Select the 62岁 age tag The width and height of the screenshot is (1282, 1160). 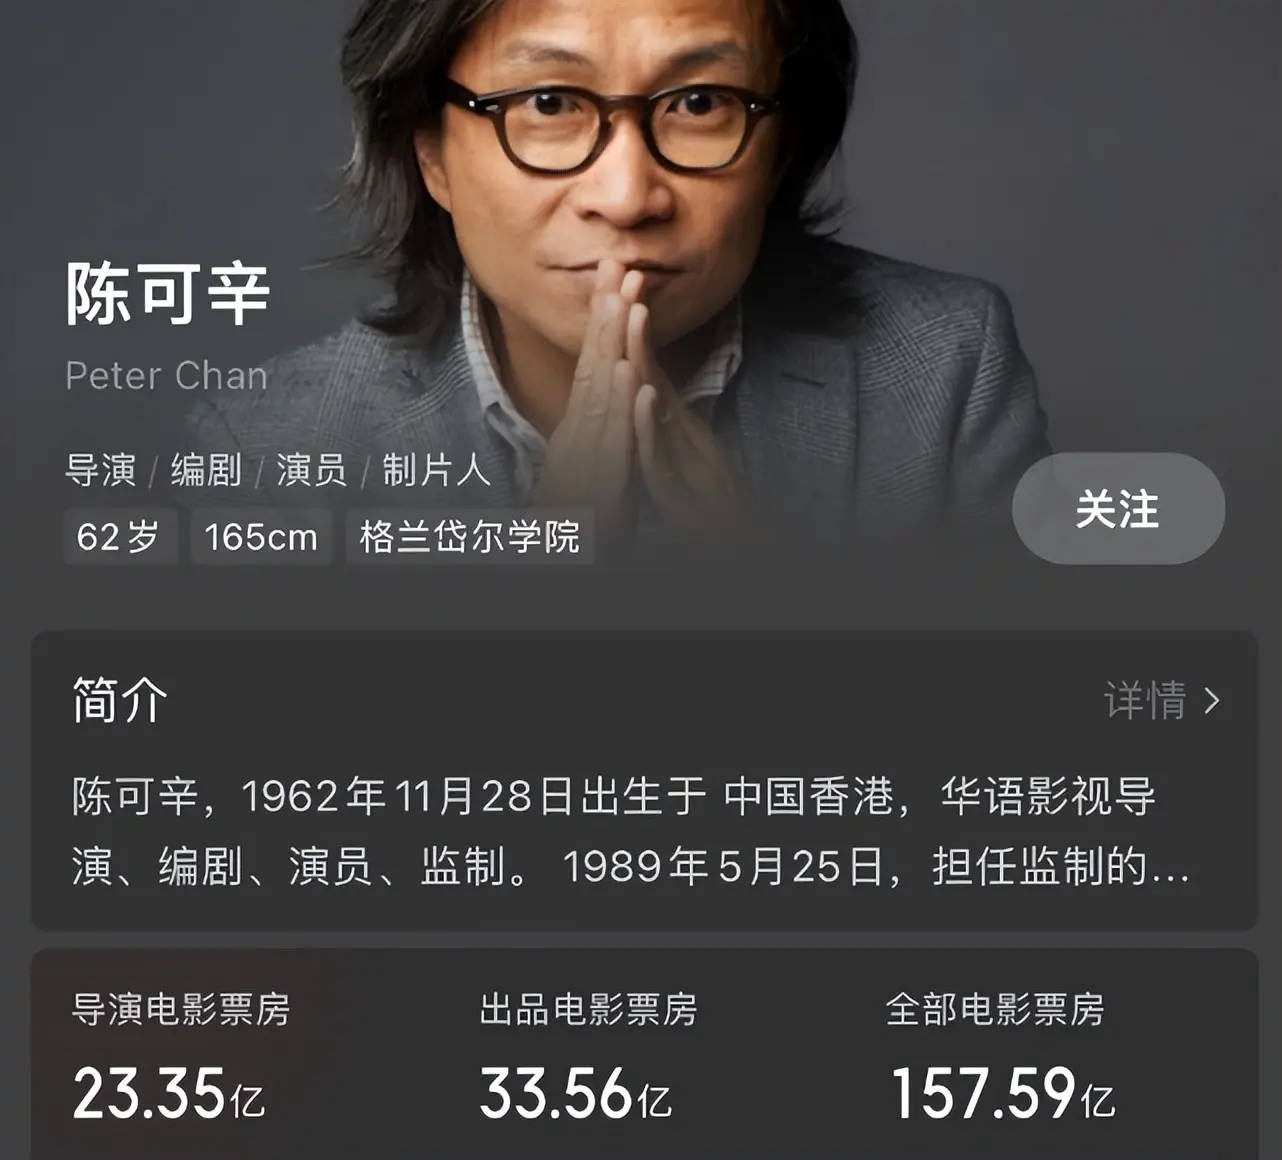[120, 537]
